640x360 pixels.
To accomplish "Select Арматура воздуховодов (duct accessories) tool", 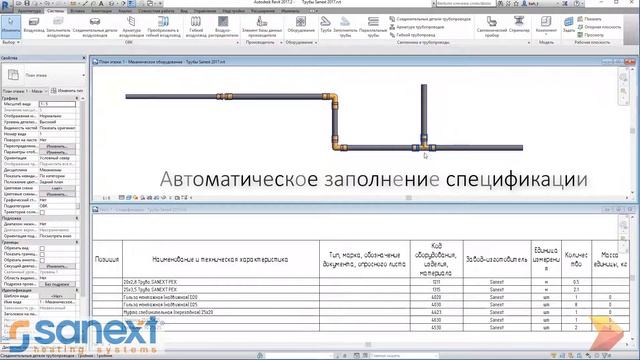I will pos(131,26).
